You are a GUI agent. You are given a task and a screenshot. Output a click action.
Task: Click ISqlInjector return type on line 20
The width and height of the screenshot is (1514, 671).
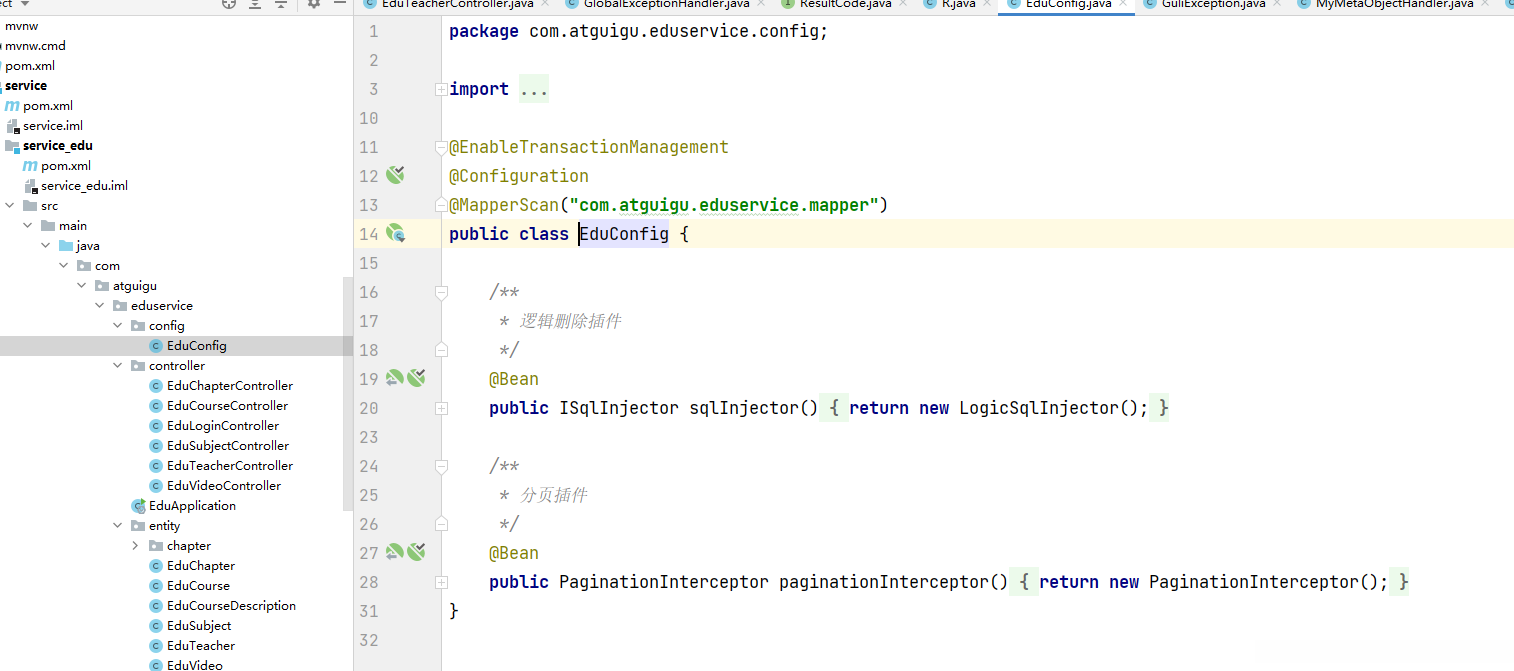[x=619, y=408]
